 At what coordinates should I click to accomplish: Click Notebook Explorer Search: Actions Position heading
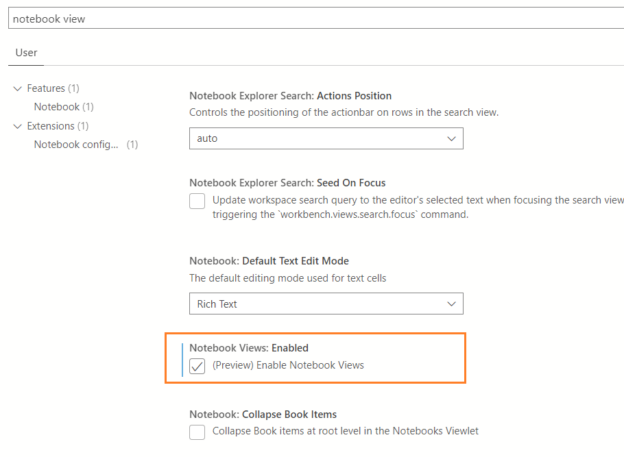(291, 96)
